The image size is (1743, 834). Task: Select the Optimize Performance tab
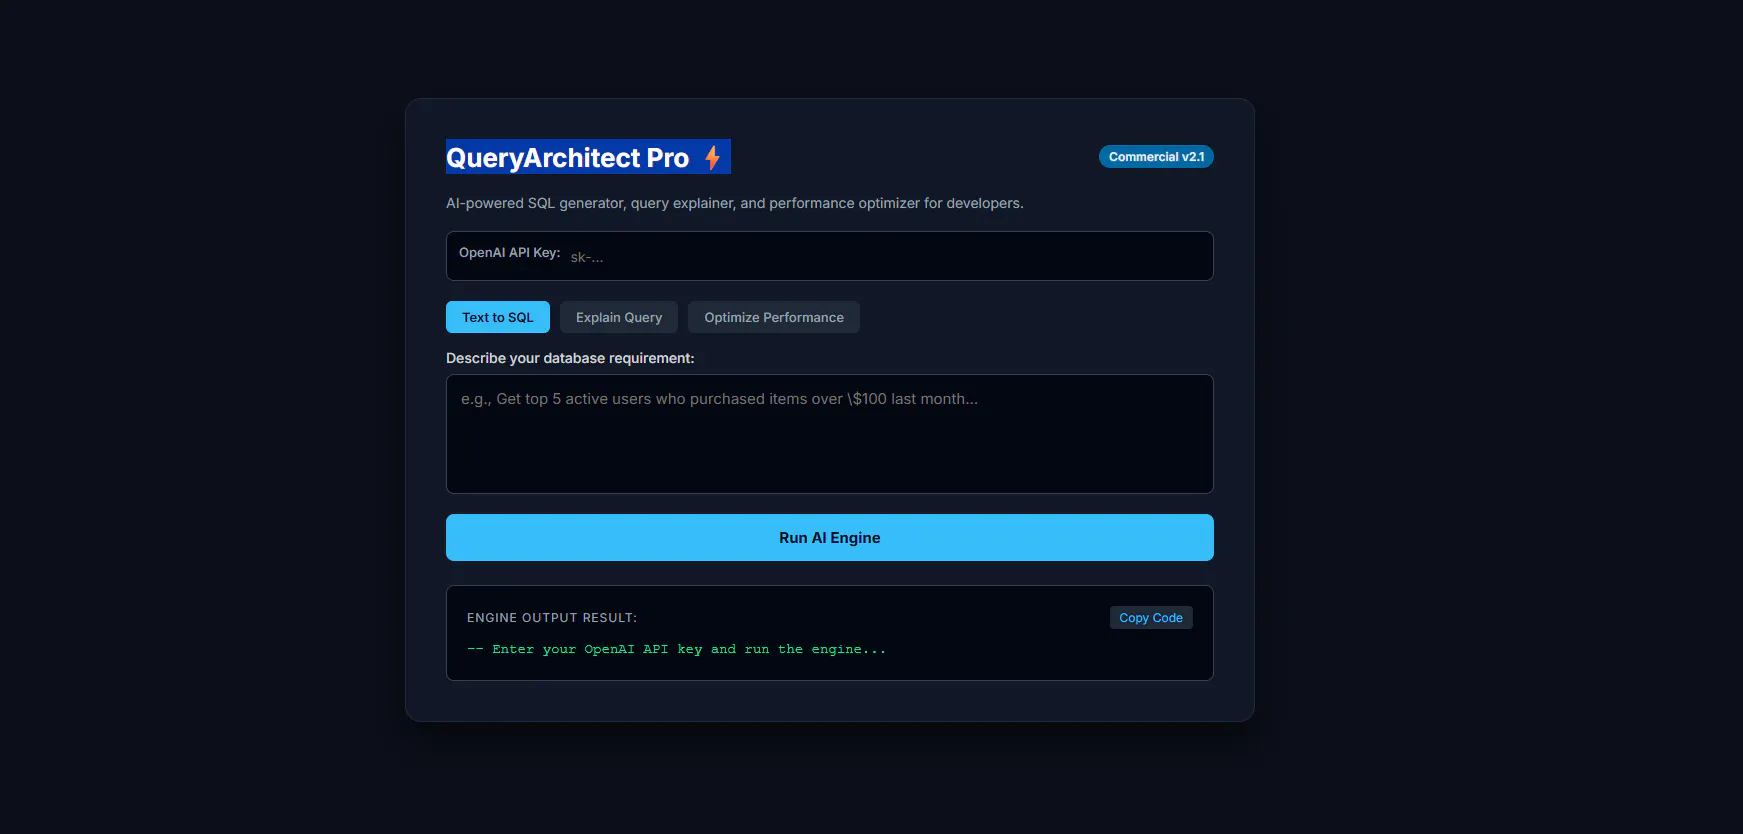point(774,317)
